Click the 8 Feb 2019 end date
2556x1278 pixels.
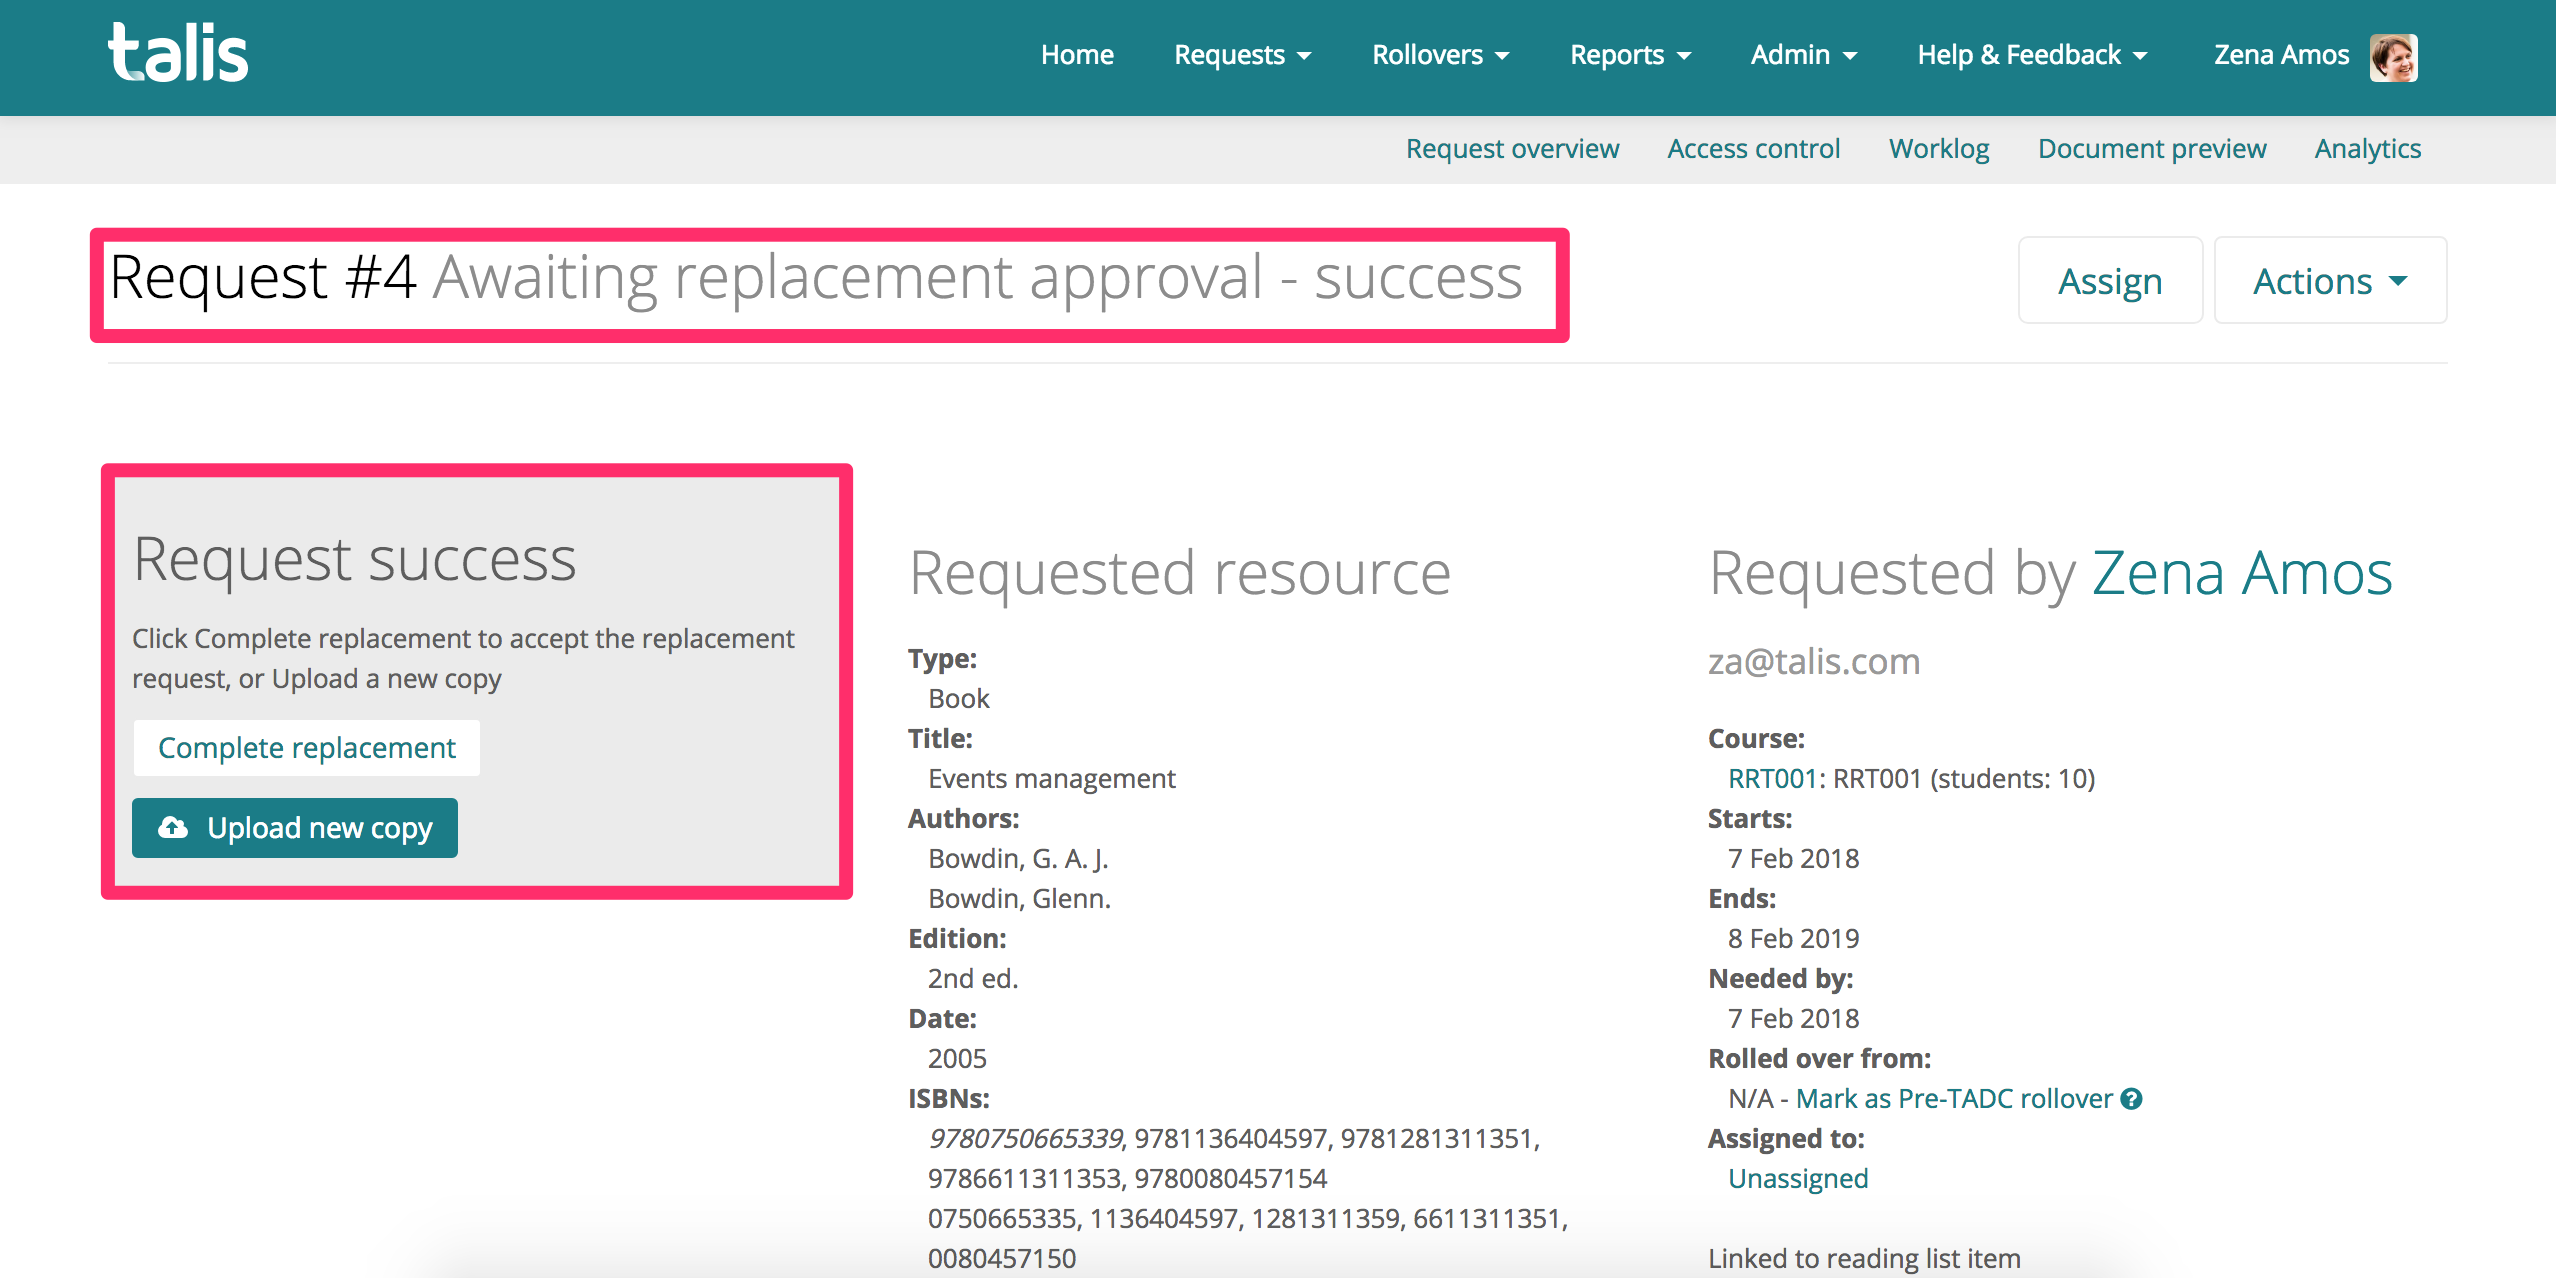click(1794, 938)
